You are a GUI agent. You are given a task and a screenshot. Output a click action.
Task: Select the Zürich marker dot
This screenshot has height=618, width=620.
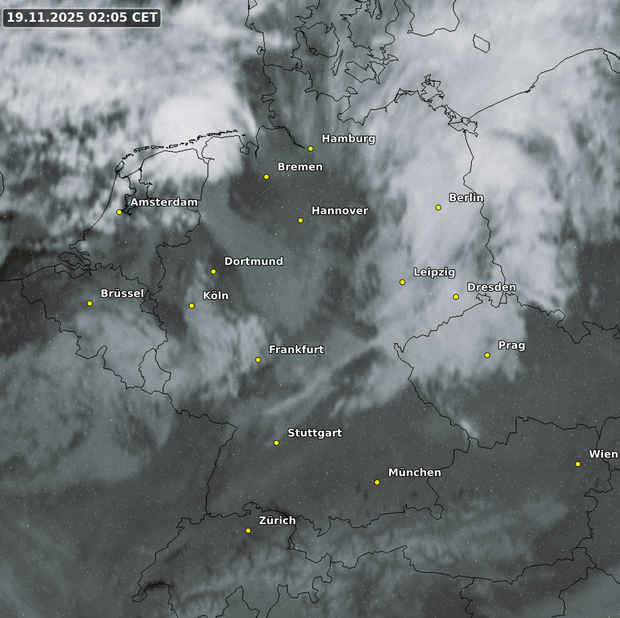point(248,531)
